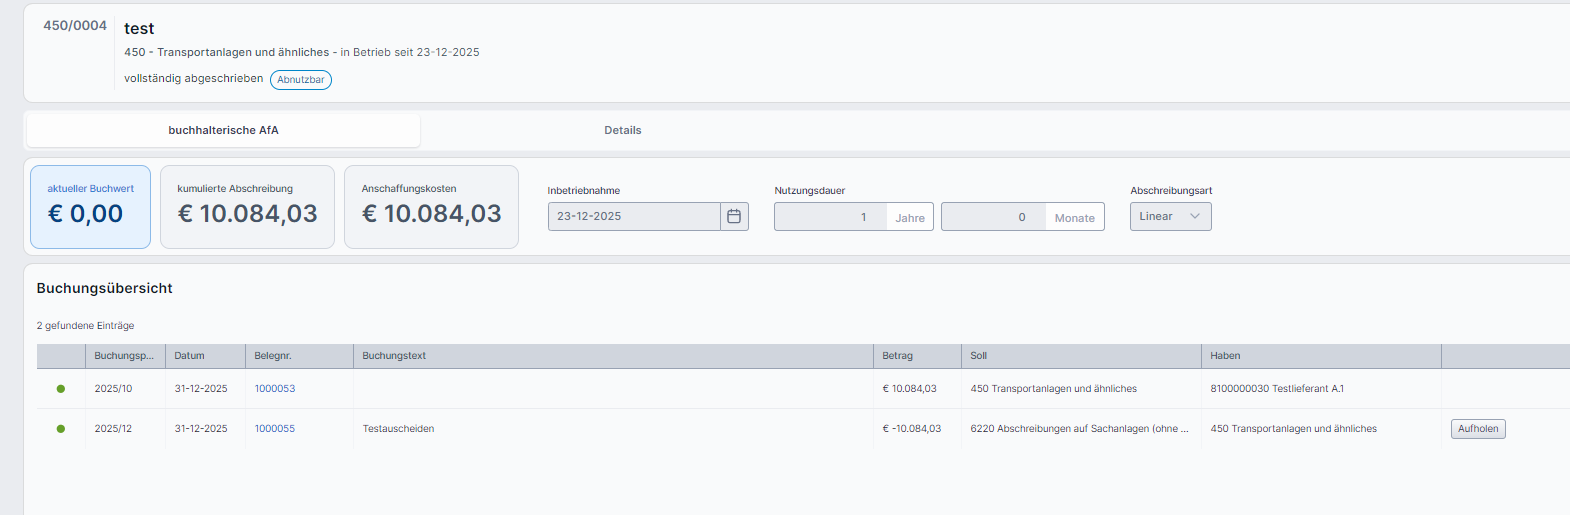Click the Nutzungsdauer Jahre input field
This screenshot has width=1570, height=515.
click(830, 217)
